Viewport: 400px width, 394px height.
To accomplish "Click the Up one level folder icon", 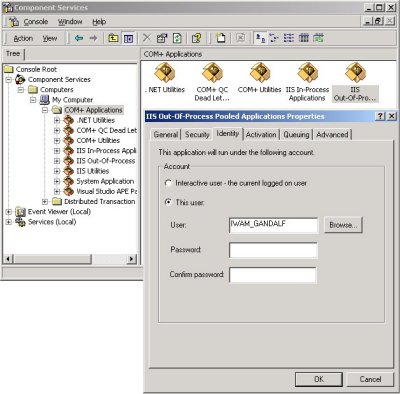I will point(113,38).
